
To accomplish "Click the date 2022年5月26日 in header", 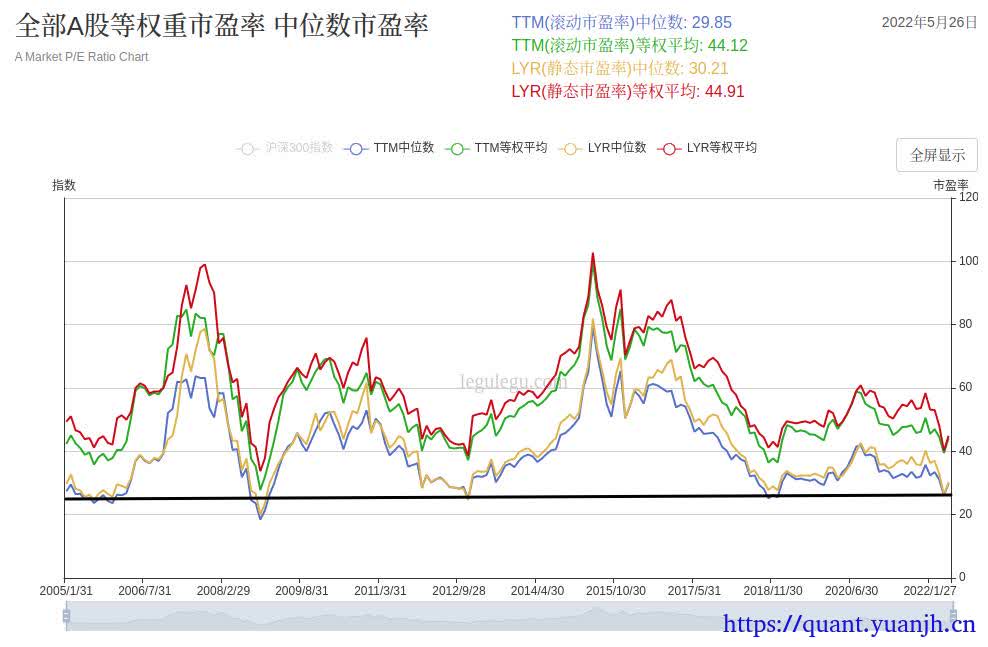I will 929,22.
